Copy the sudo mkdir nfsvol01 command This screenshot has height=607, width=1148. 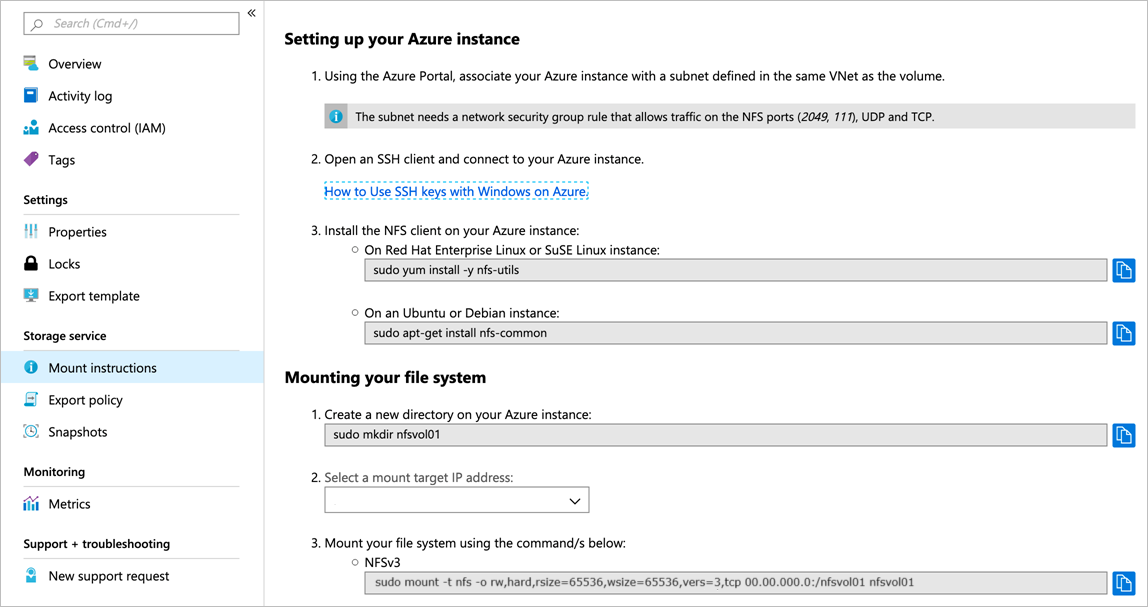pos(1124,435)
